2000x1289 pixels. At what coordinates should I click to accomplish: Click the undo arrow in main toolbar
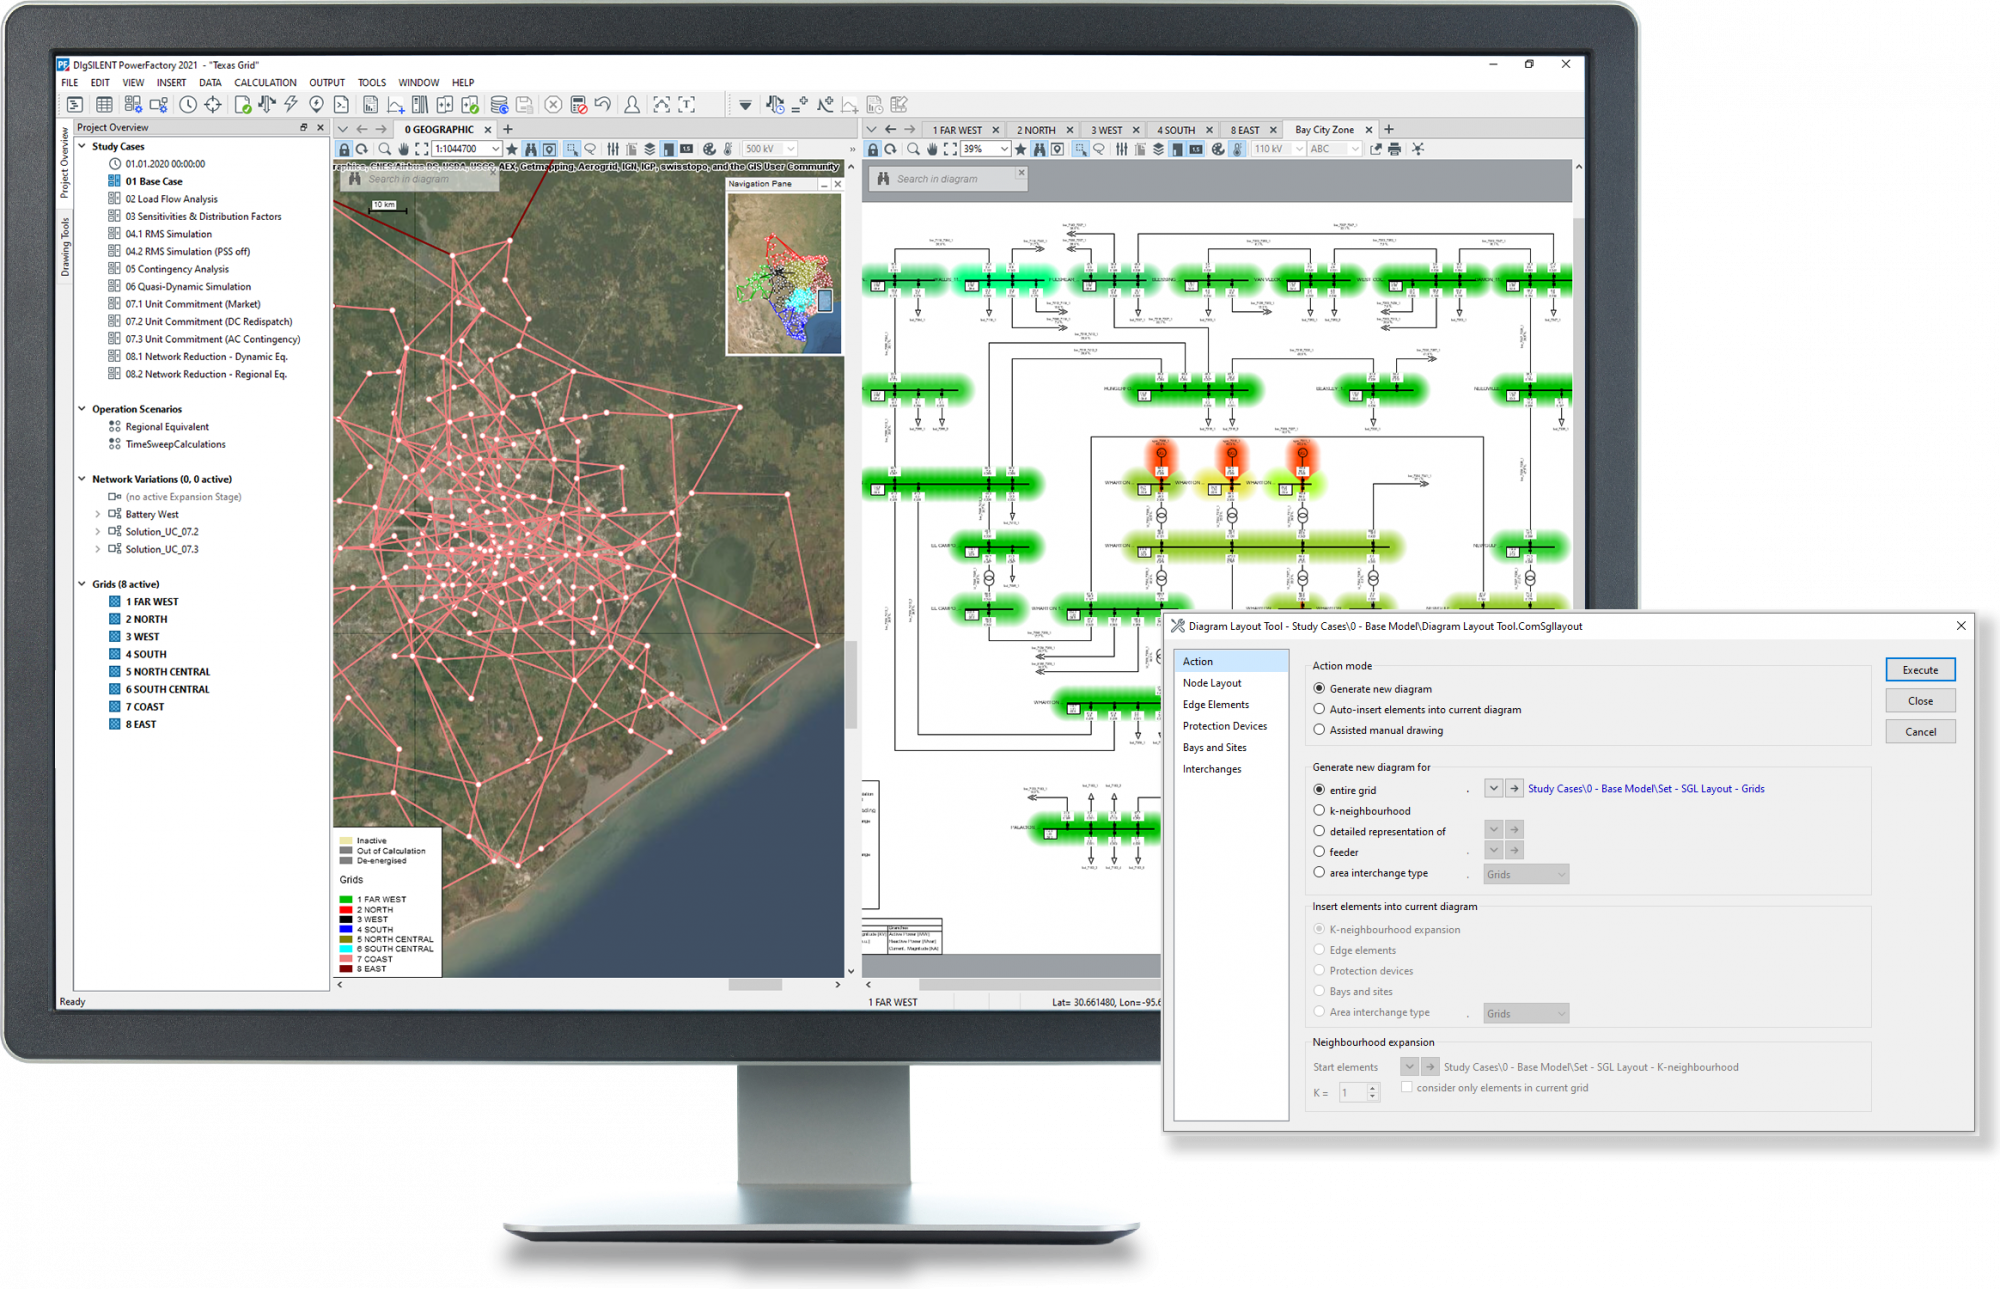click(x=602, y=104)
